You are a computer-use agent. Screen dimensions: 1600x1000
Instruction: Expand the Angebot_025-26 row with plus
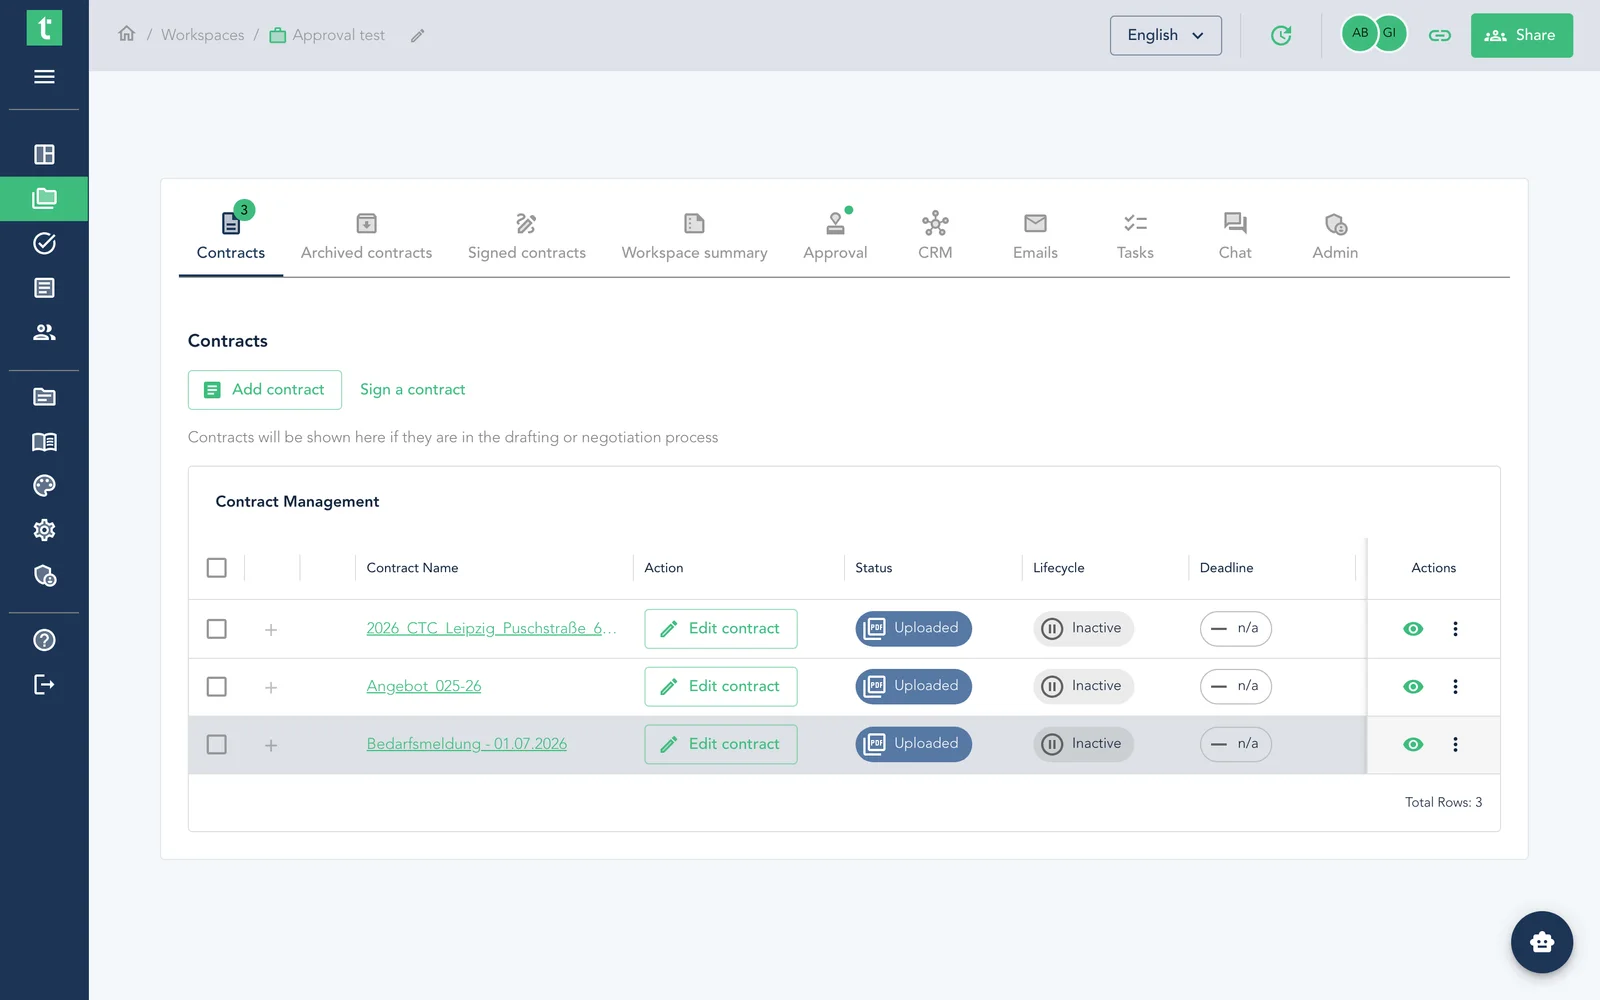tap(271, 688)
